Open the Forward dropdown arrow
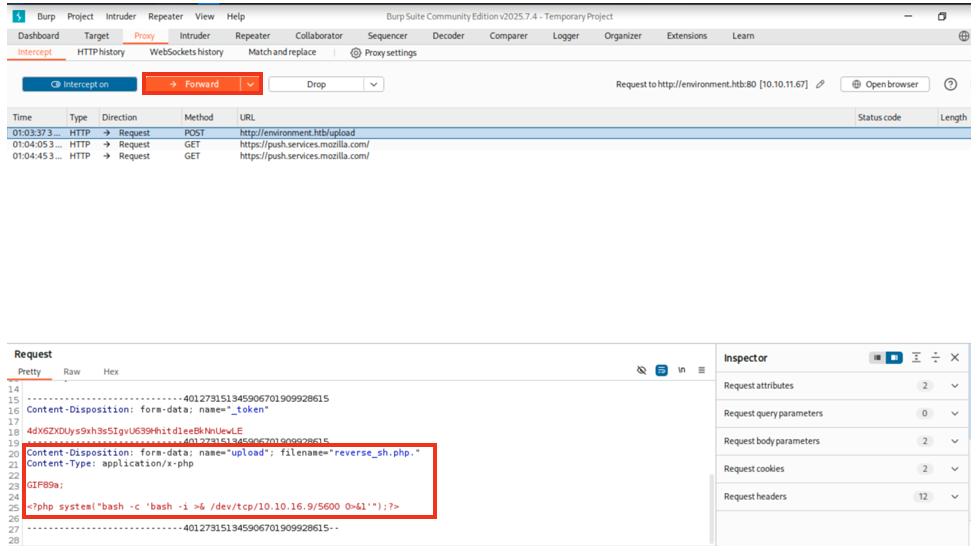This screenshot has height=553, width=977. 250,84
